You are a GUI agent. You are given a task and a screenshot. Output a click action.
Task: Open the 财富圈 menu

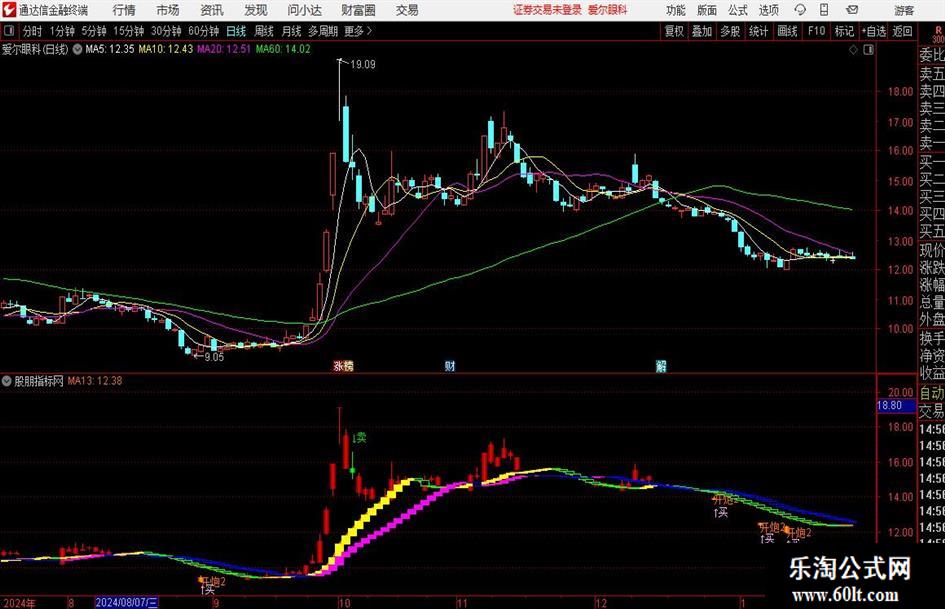click(x=358, y=10)
